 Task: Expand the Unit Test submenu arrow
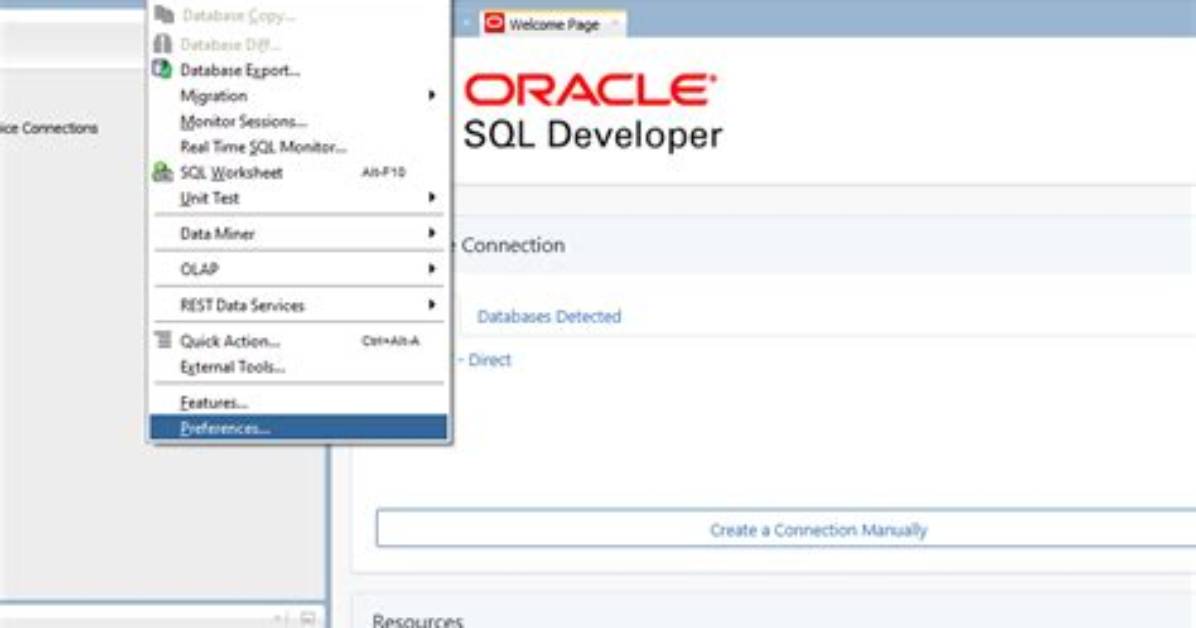click(x=432, y=197)
